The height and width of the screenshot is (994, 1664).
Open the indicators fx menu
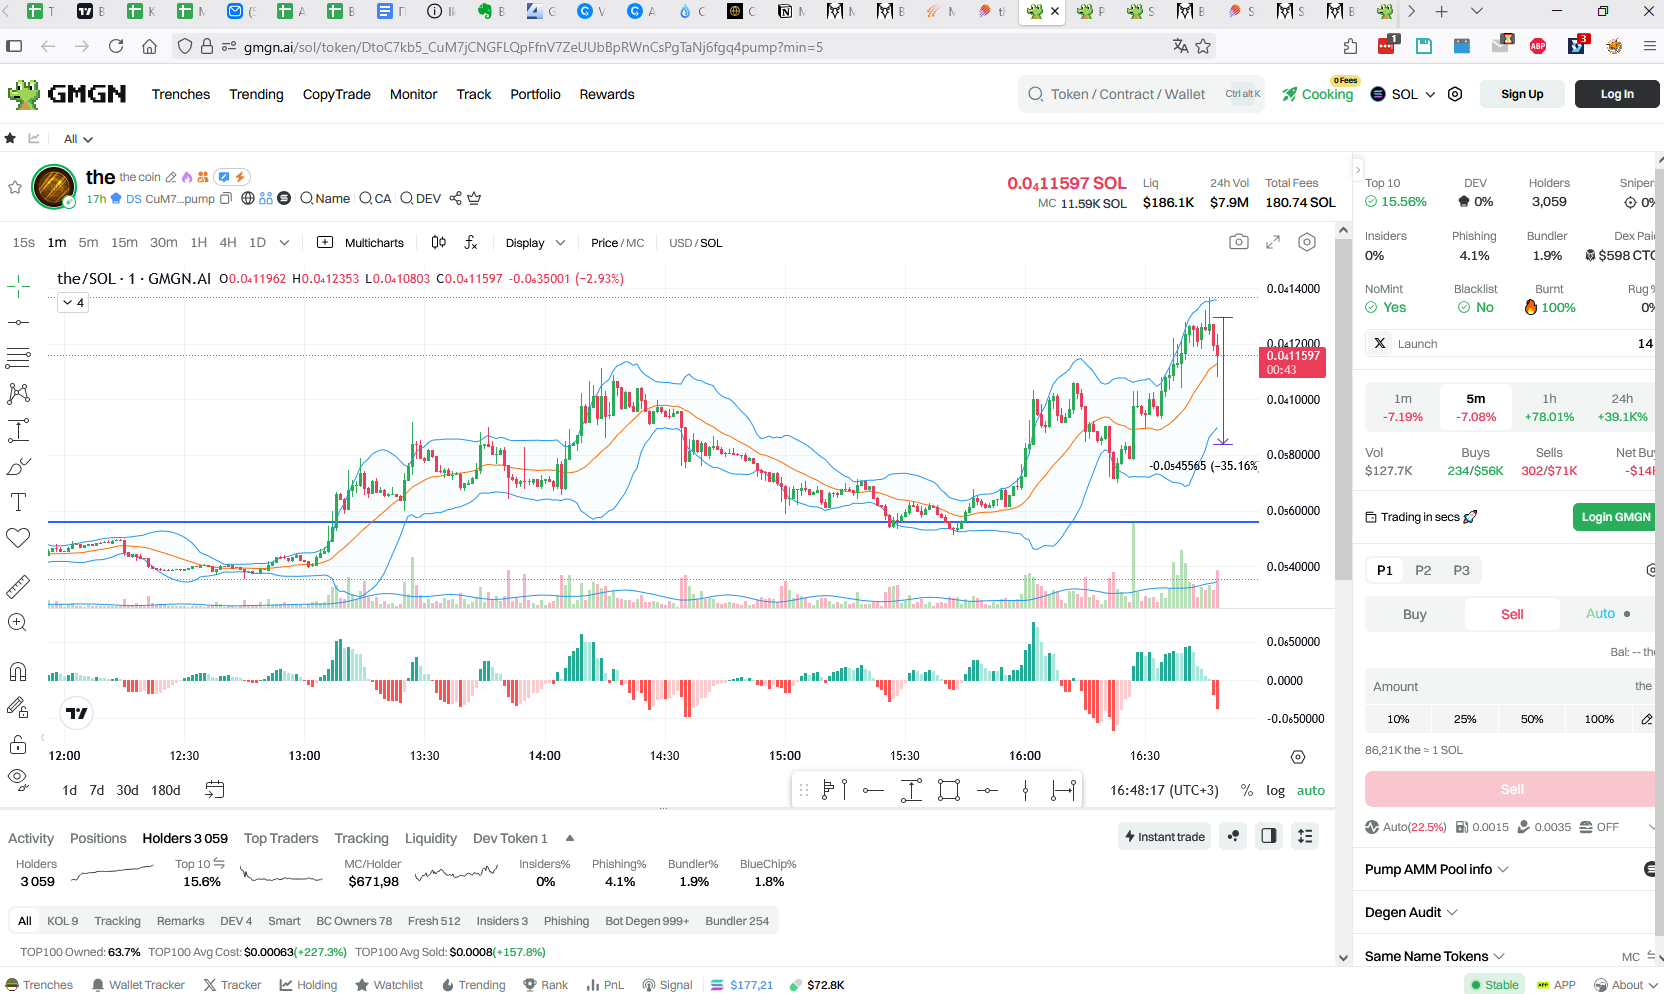click(x=471, y=242)
